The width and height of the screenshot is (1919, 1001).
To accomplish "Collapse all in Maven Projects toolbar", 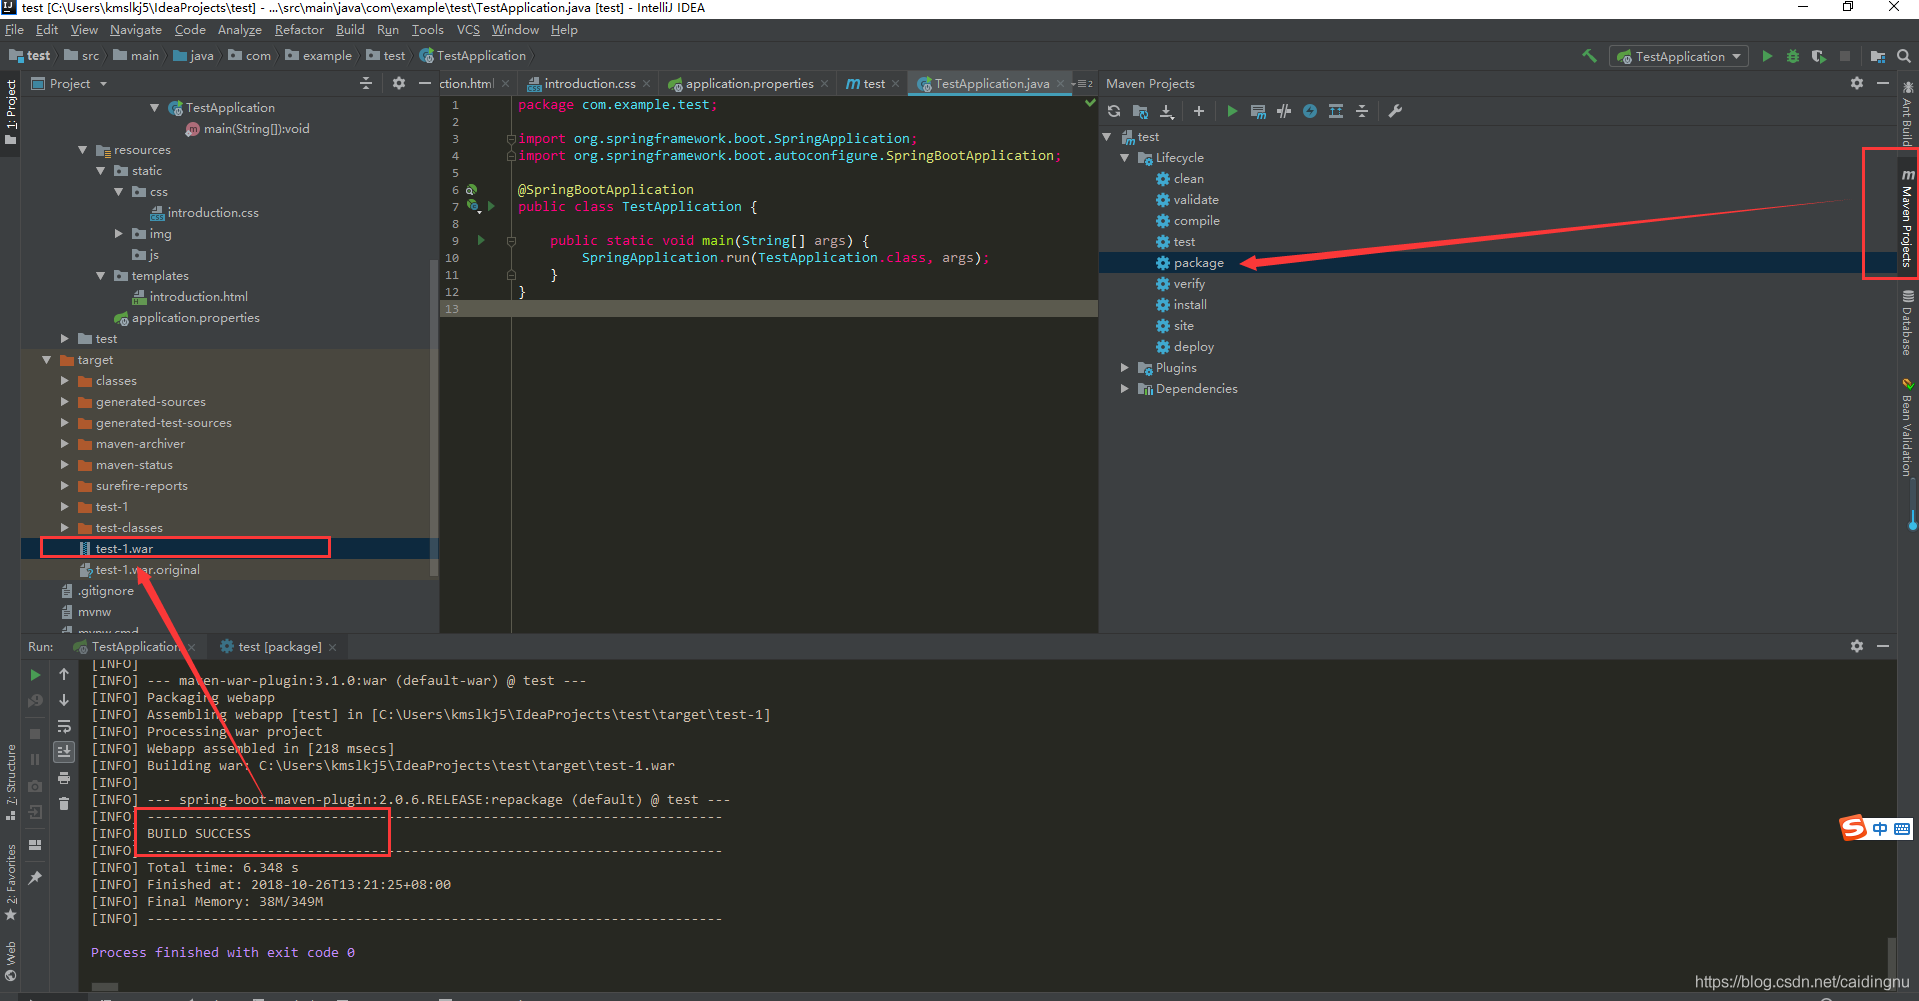I will click(1362, 111).
